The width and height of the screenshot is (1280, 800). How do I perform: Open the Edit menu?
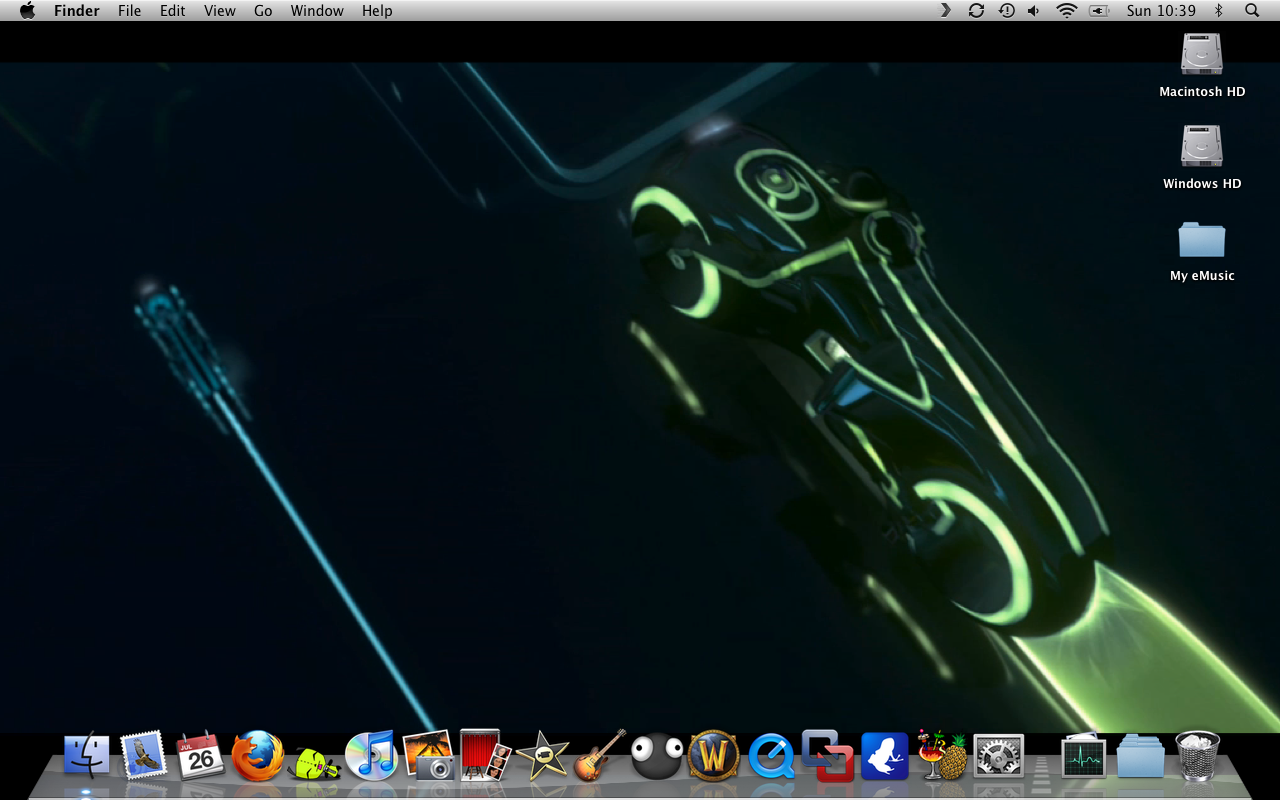[x=173, y=11]
